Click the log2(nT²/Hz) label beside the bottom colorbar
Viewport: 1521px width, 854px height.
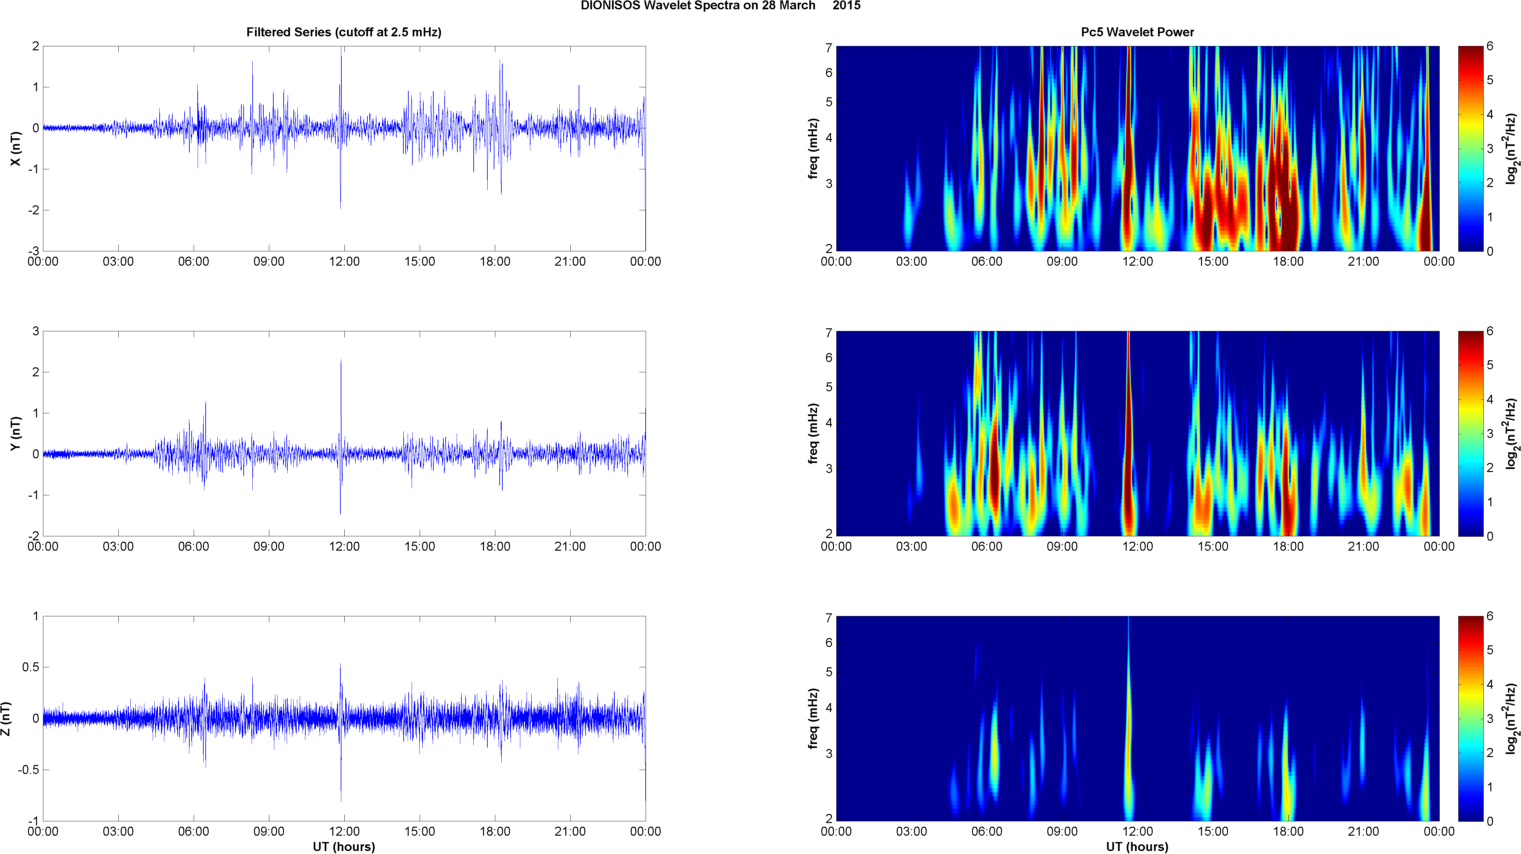[1513, 718]
